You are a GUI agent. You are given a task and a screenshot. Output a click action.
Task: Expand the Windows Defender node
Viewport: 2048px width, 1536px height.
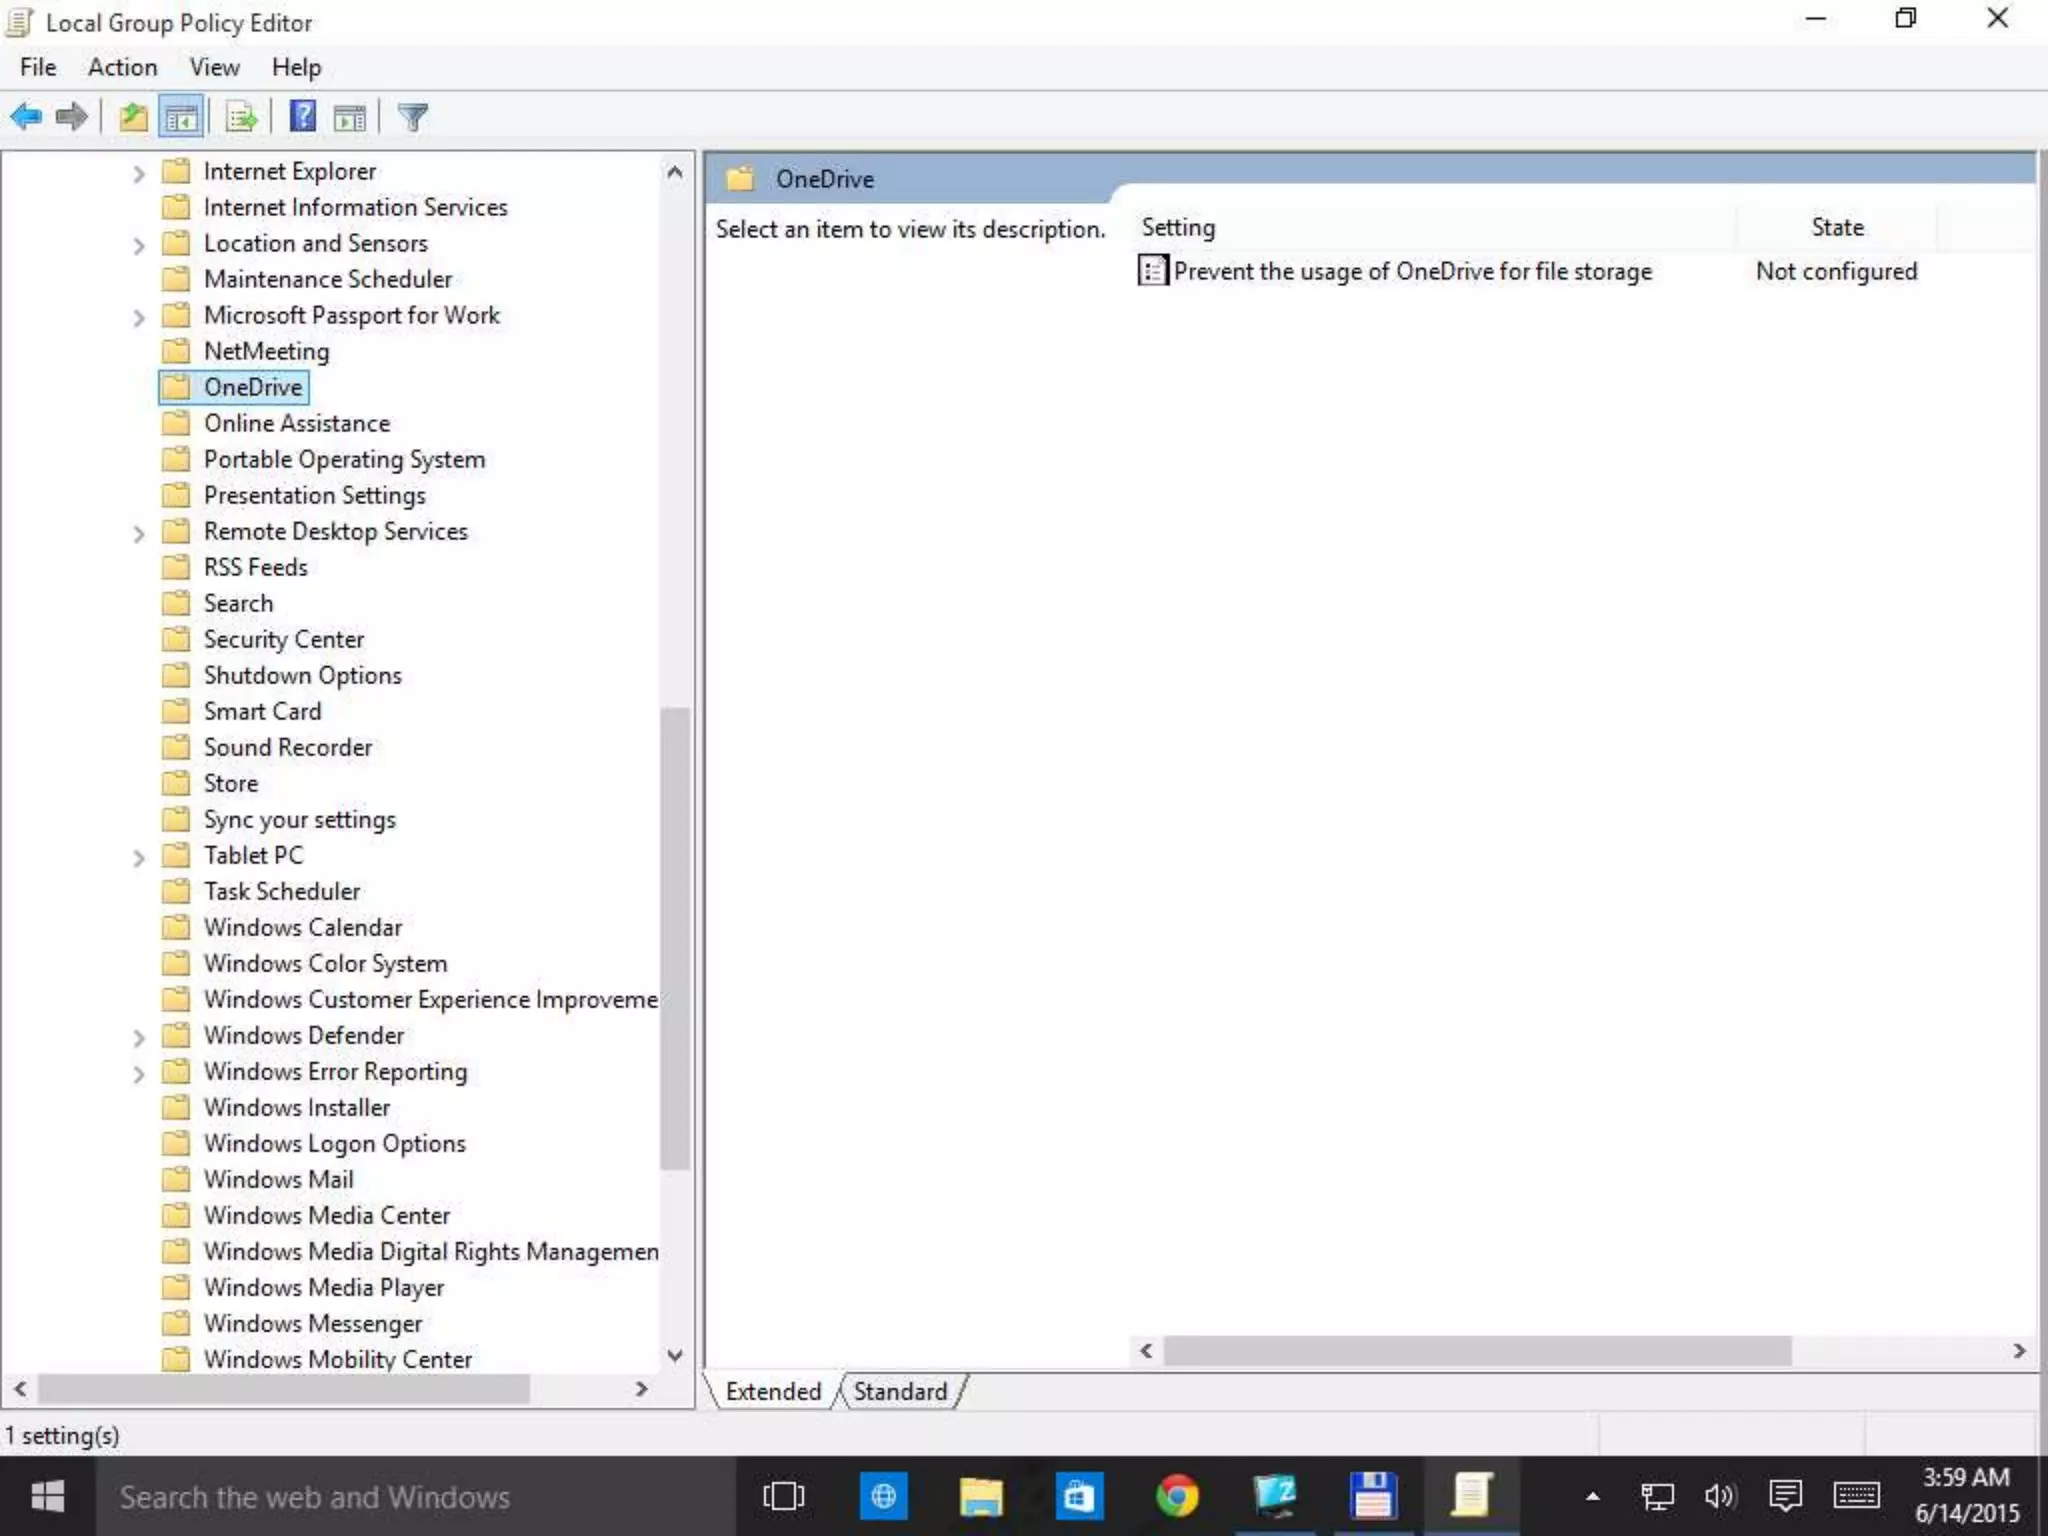(x=139, y=1037)
